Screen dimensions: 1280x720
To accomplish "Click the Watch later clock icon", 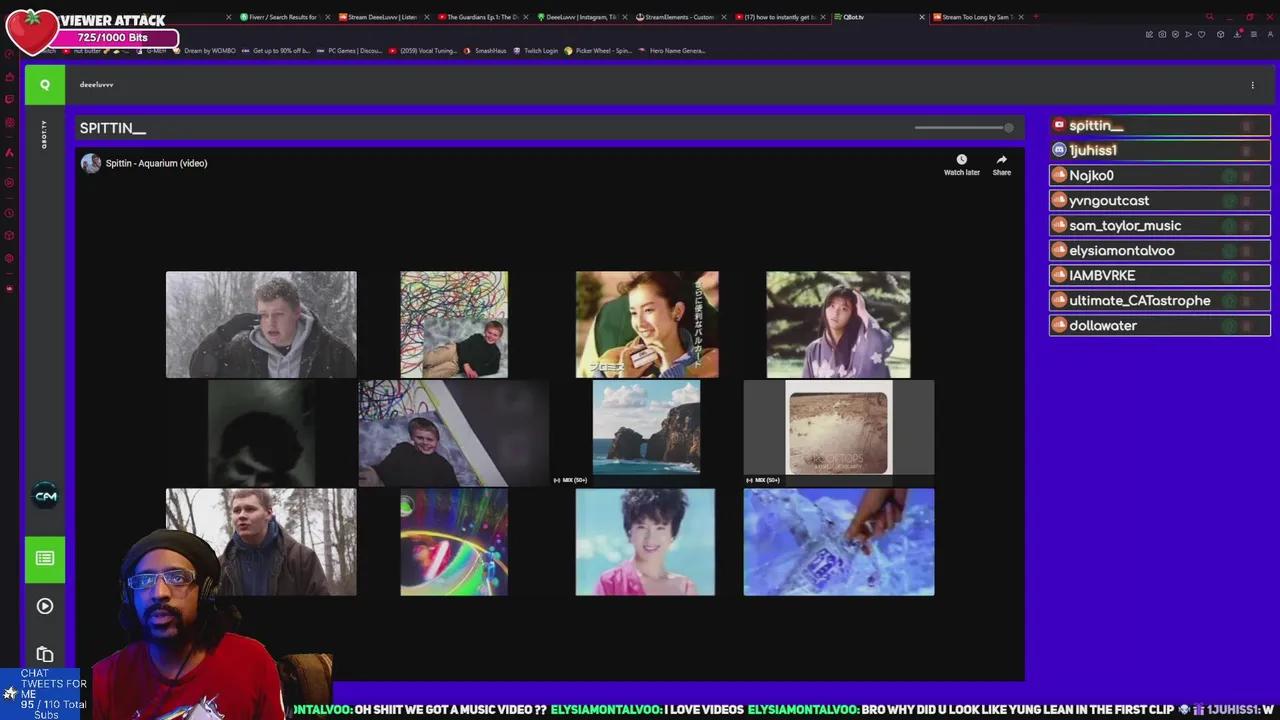I will [x=961, y=160].
